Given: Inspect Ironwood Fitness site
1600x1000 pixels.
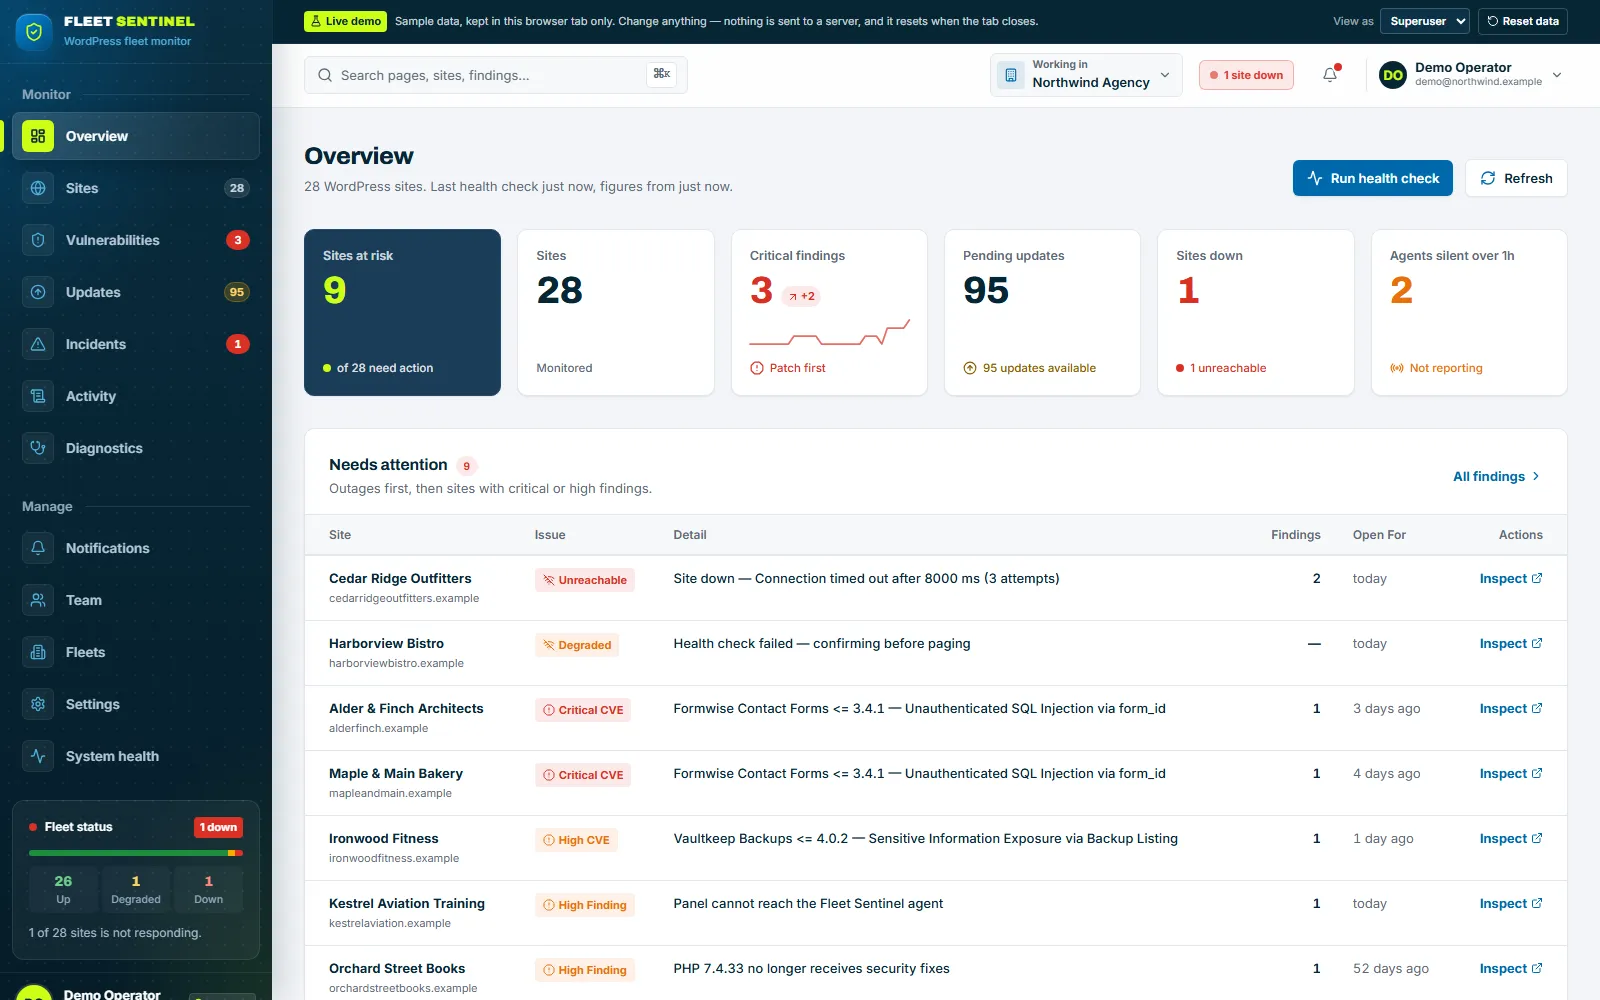Looking at the screenshot, I should (x=1511, y=838).
